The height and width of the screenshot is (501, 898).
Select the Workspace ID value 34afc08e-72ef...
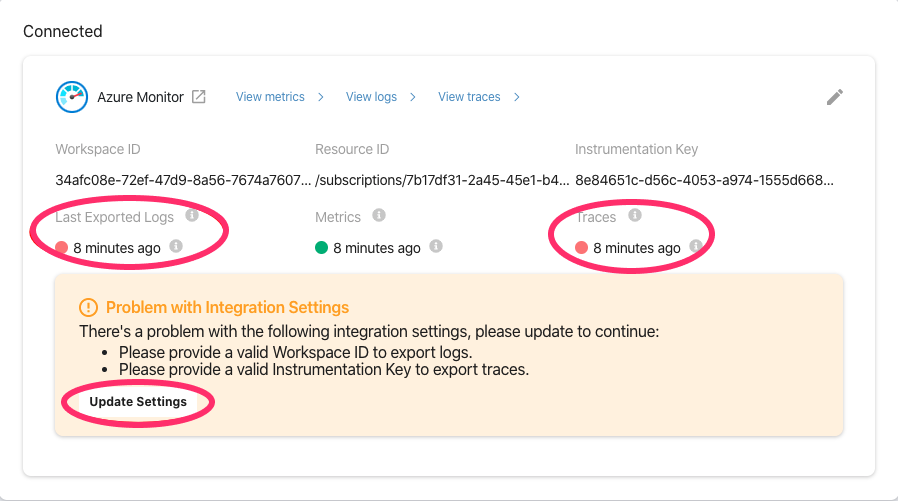pyautogui.click(x=183, y=180)
